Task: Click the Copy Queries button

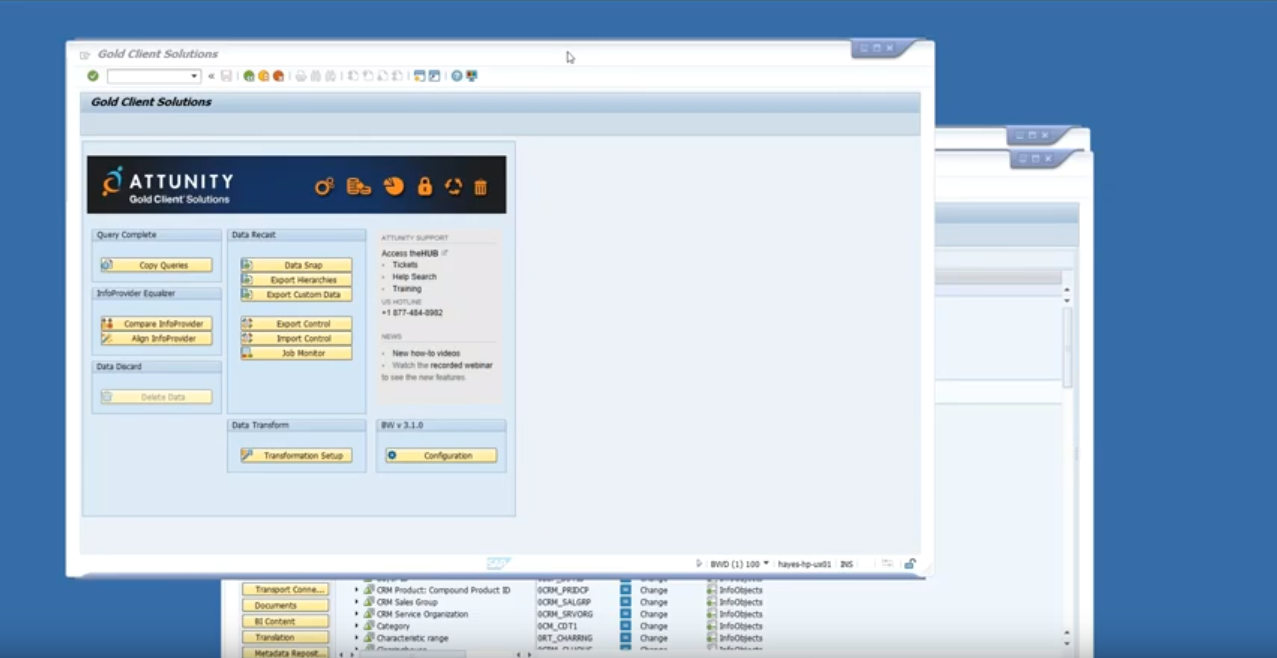Action: point(156,265)
